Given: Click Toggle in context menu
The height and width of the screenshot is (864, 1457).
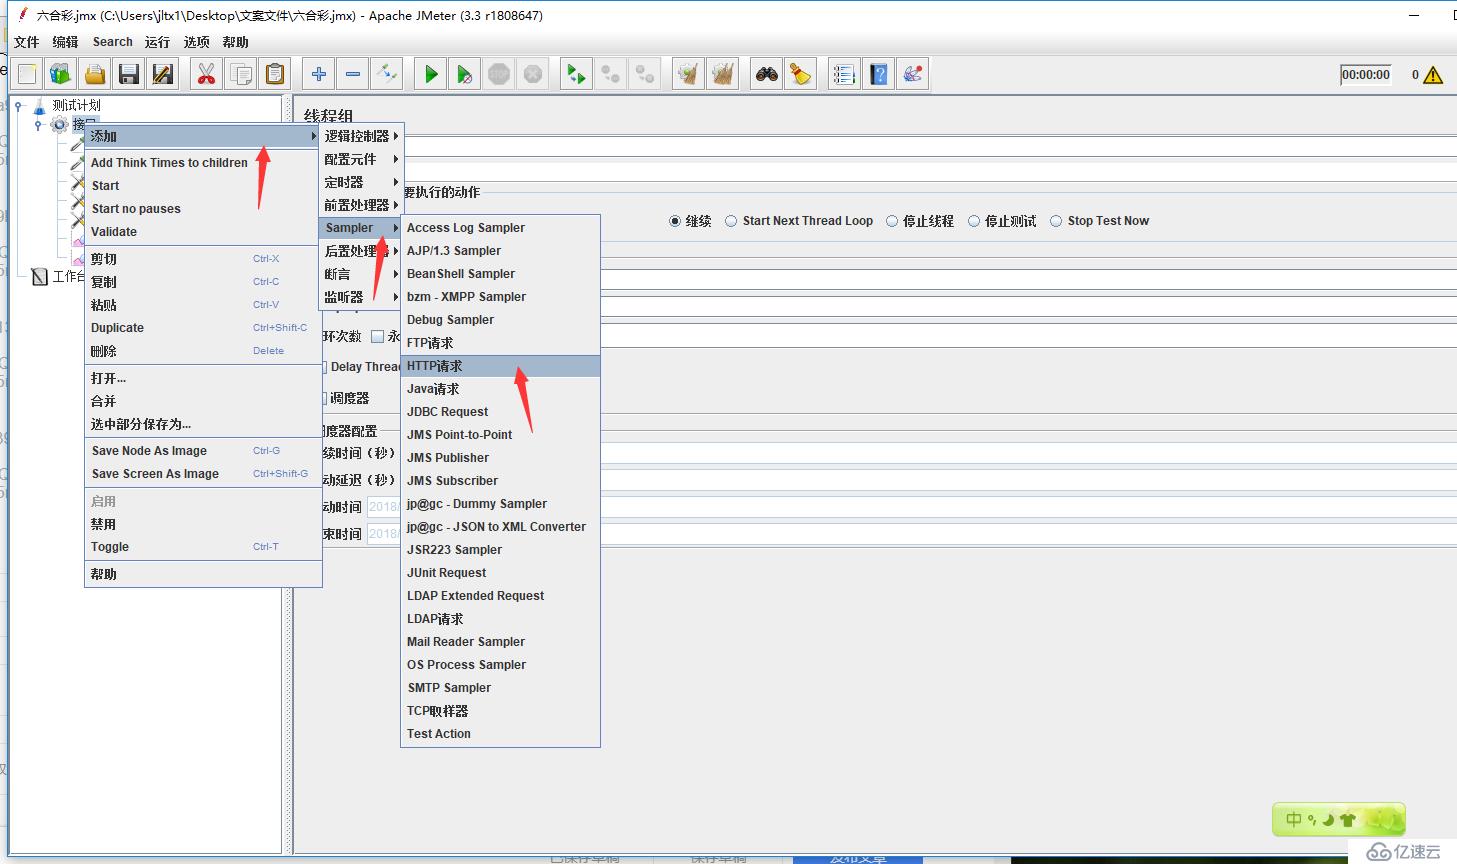Looking at the screenshot, I should pos(203,547).
